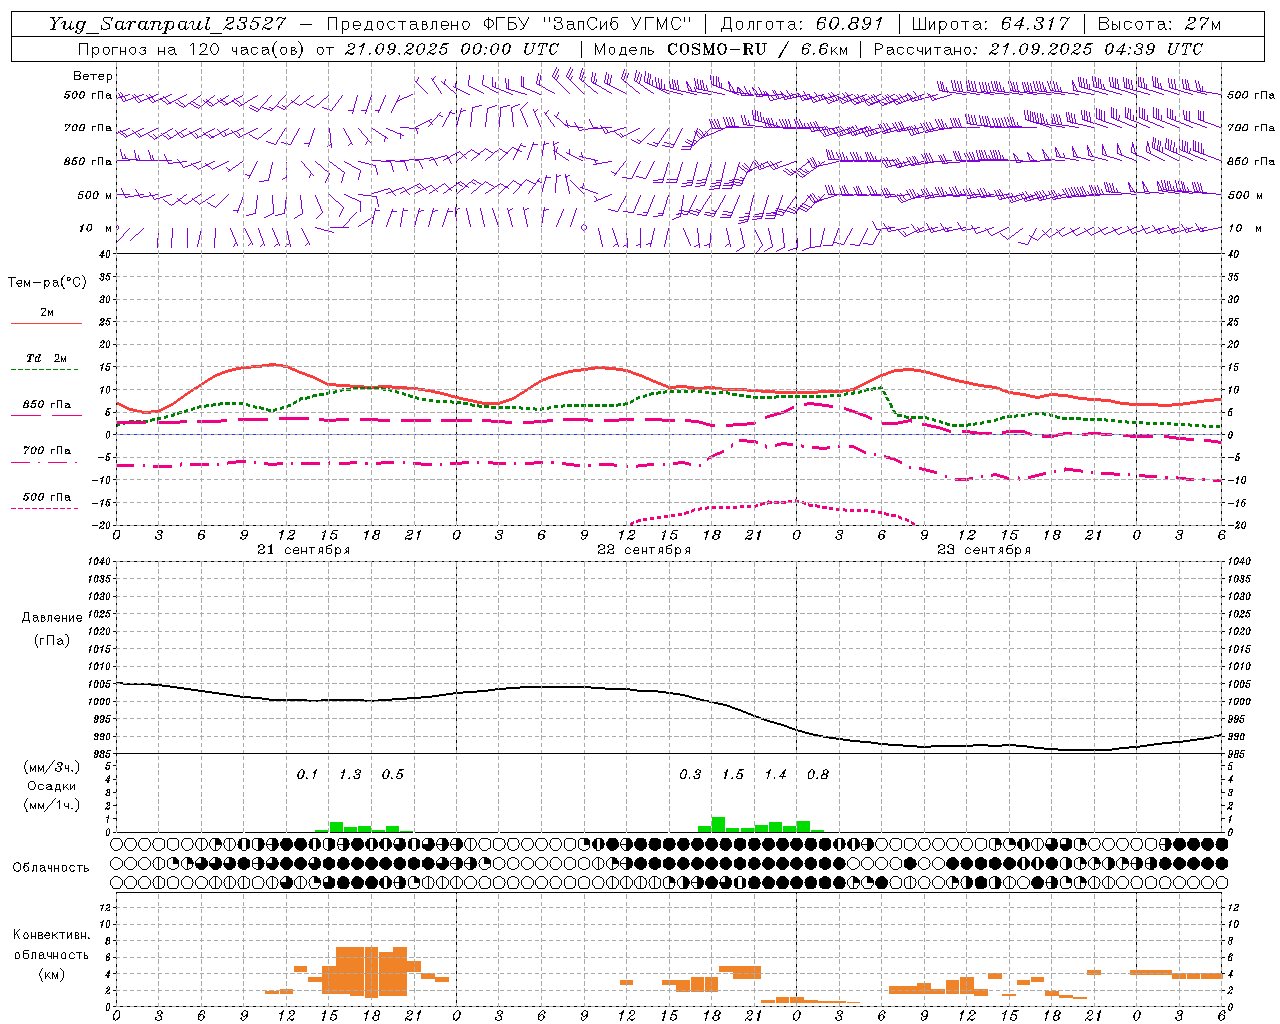Click the Высота: 27м label

[x=1159, y=24]
